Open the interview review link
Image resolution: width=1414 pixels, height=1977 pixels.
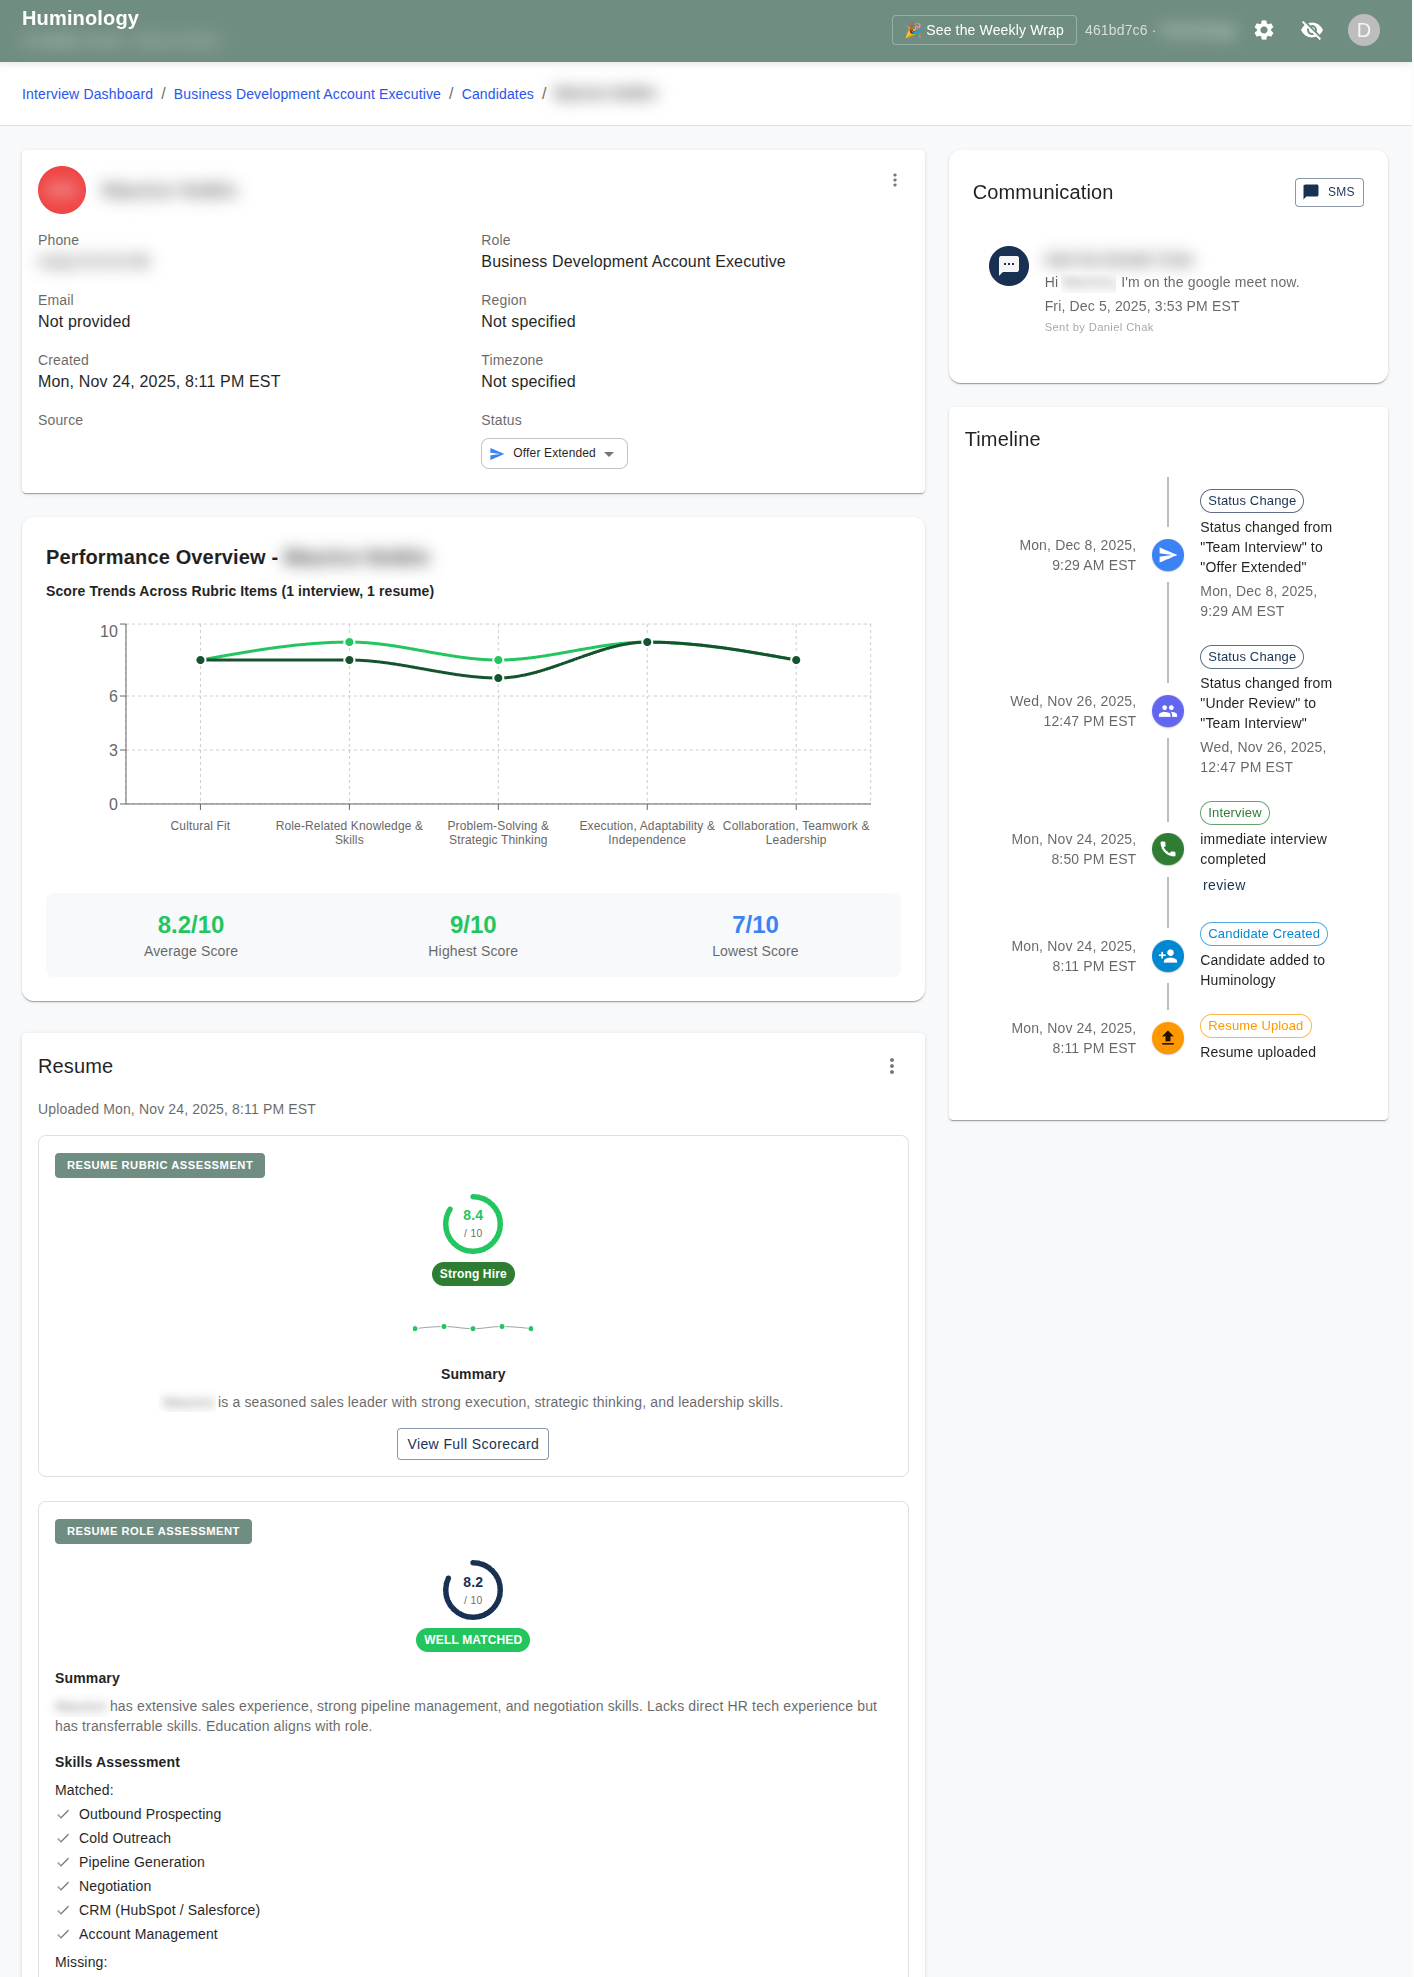pyautogui.click(x=1223, y=885)
